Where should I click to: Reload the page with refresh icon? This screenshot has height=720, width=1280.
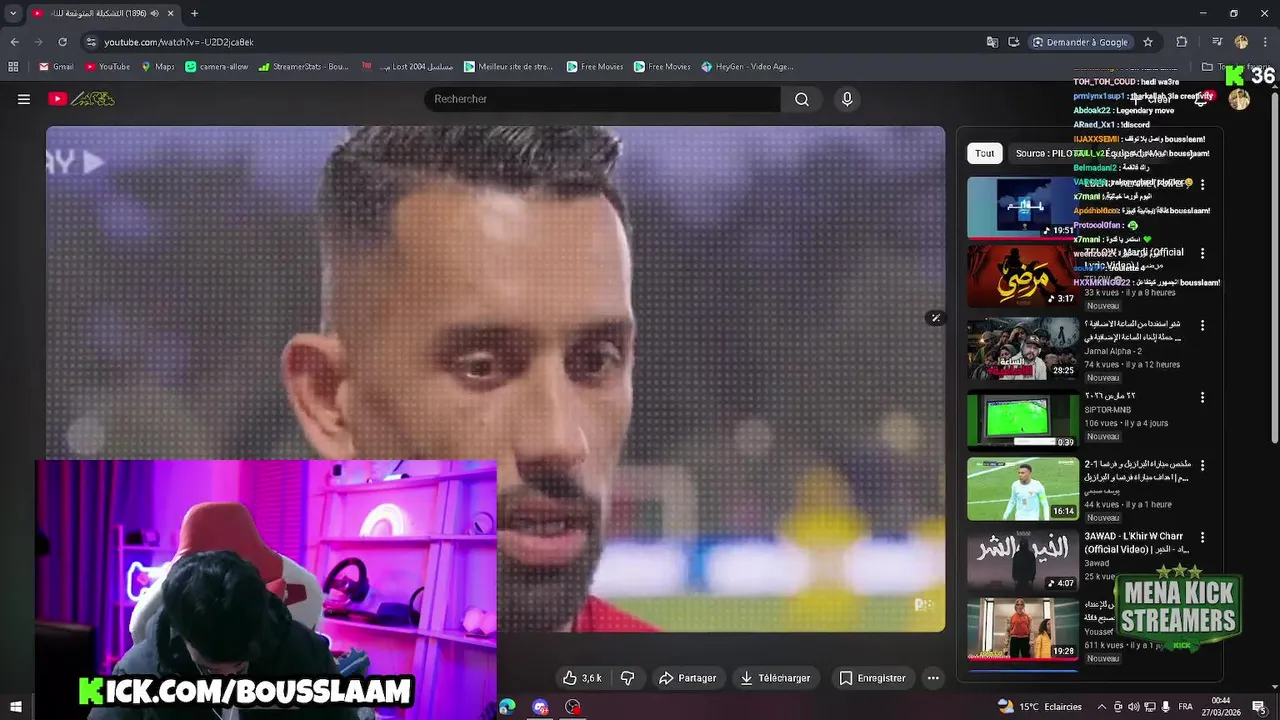(x=62, y=42)
